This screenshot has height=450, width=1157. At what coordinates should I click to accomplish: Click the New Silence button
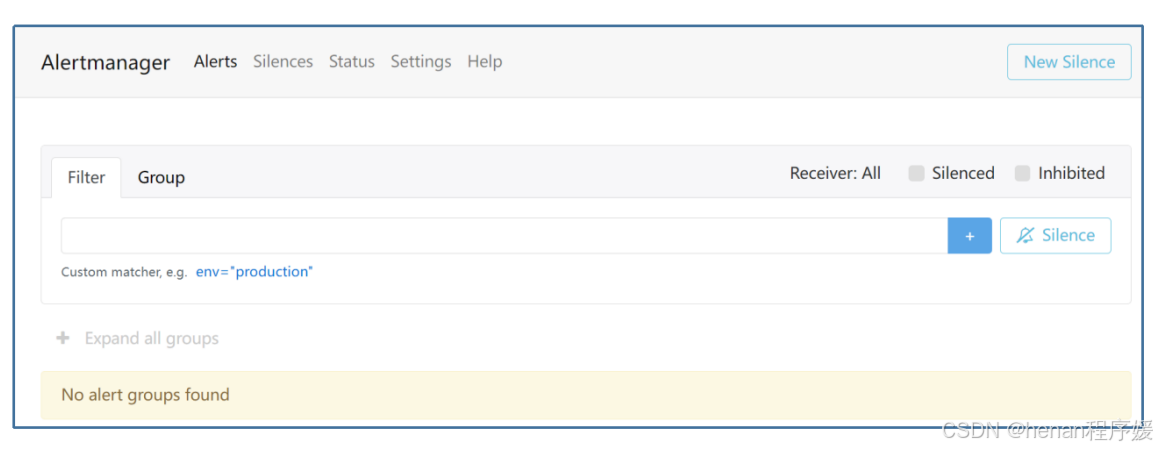click(1069, 62)
